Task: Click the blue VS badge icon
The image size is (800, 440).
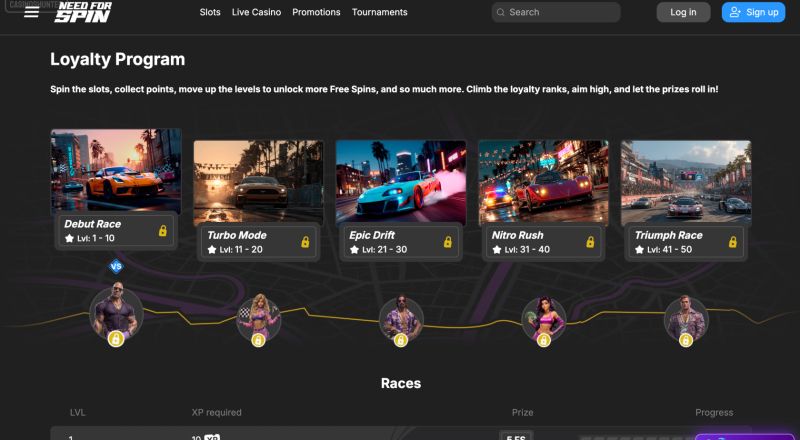Action: (116, 266)
